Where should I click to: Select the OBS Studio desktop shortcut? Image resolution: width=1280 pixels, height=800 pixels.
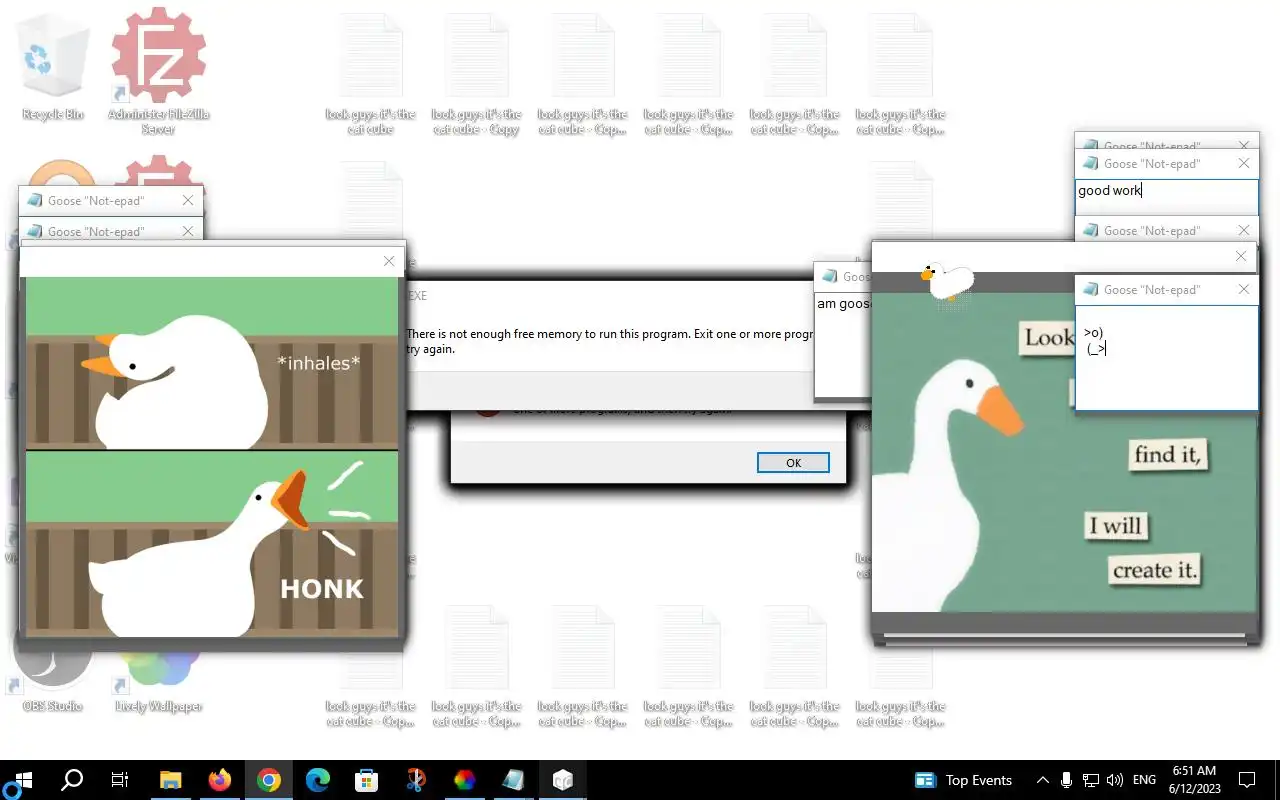pyautogui.click(x=53, y=676)
